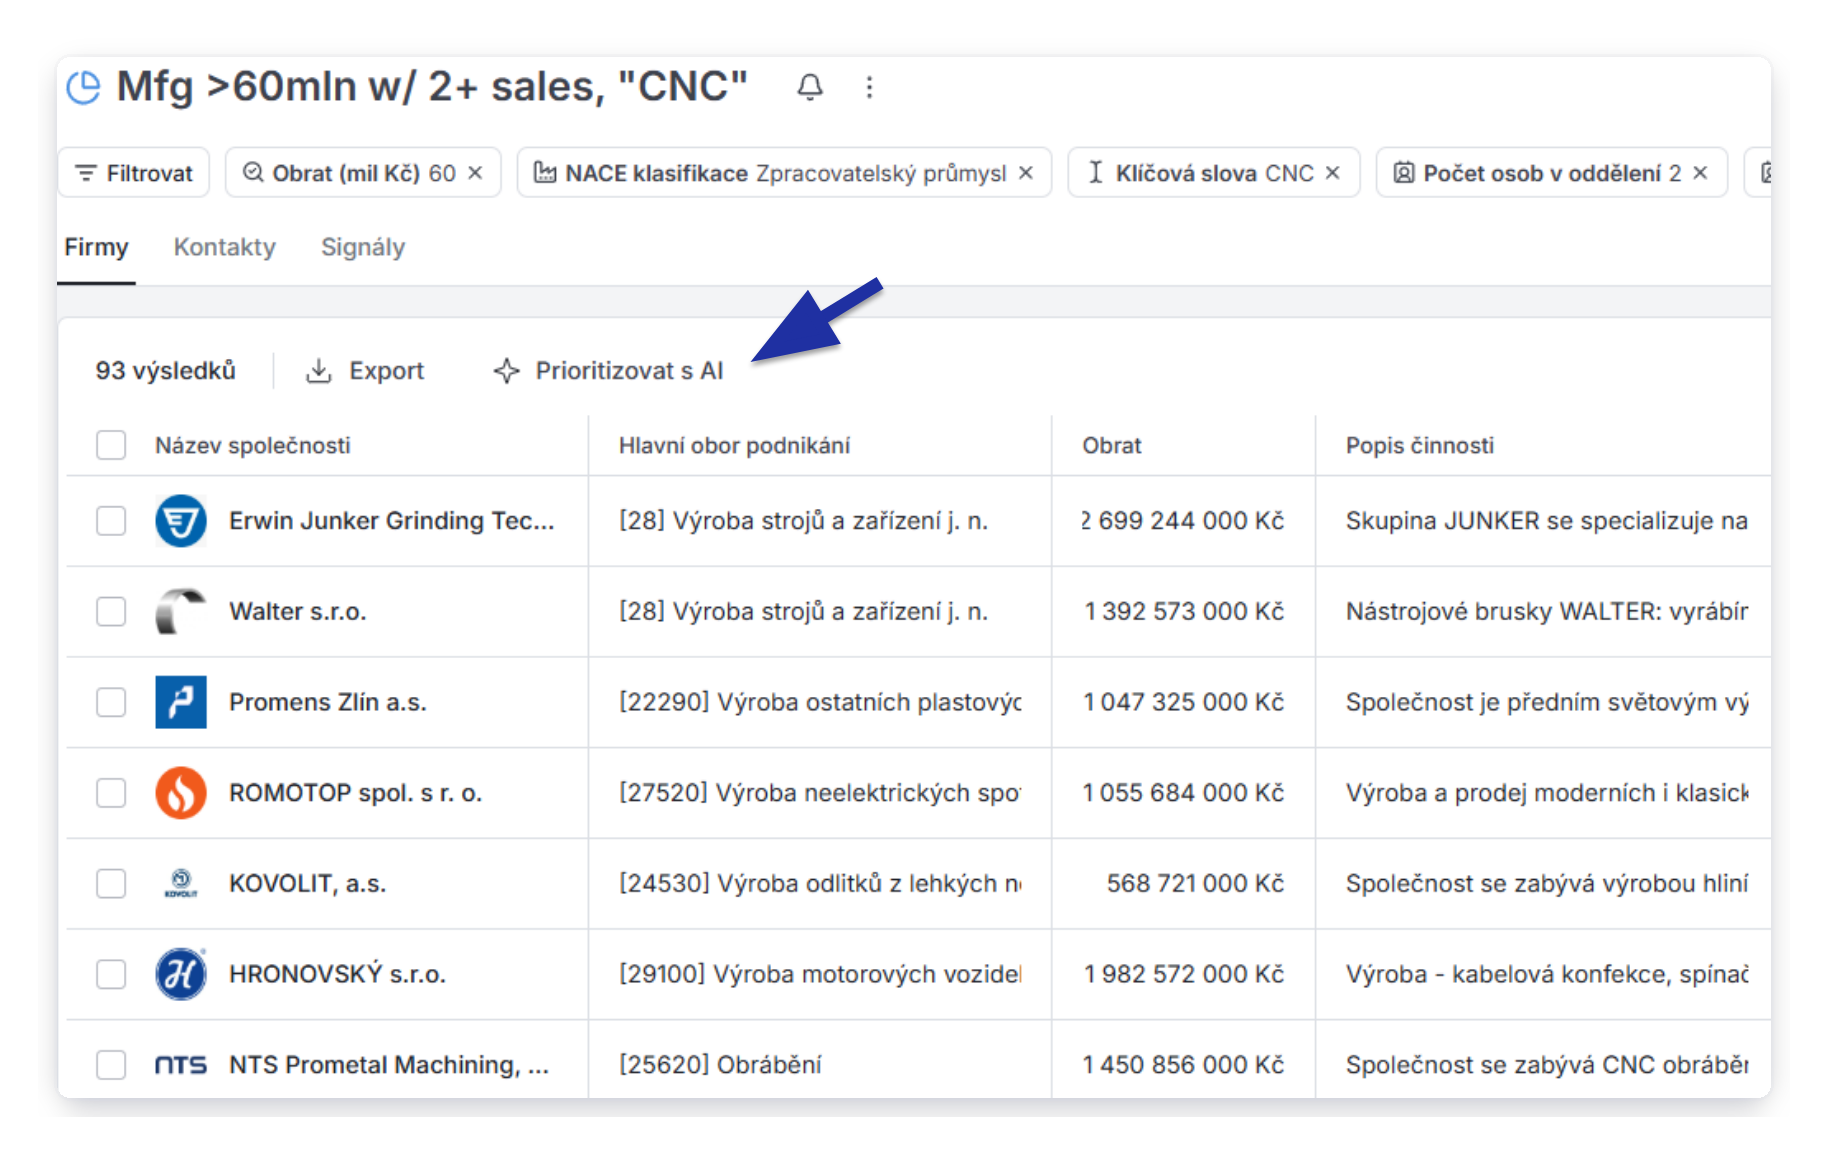The width and height of the screenshot is (1828, 1155).
Task: Open the NTS Prometal Machining company
Action: point(389,1065)
